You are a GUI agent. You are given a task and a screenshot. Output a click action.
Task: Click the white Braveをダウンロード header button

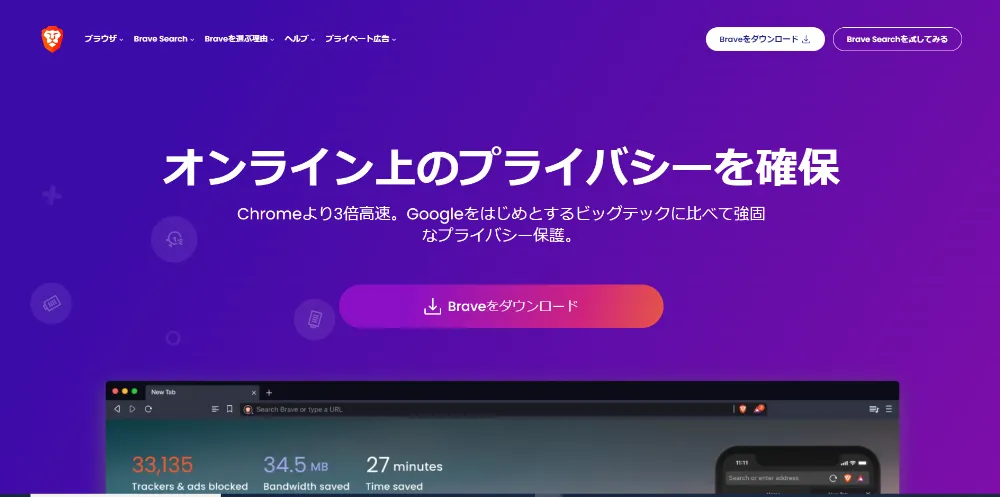(x=765, y=39)
